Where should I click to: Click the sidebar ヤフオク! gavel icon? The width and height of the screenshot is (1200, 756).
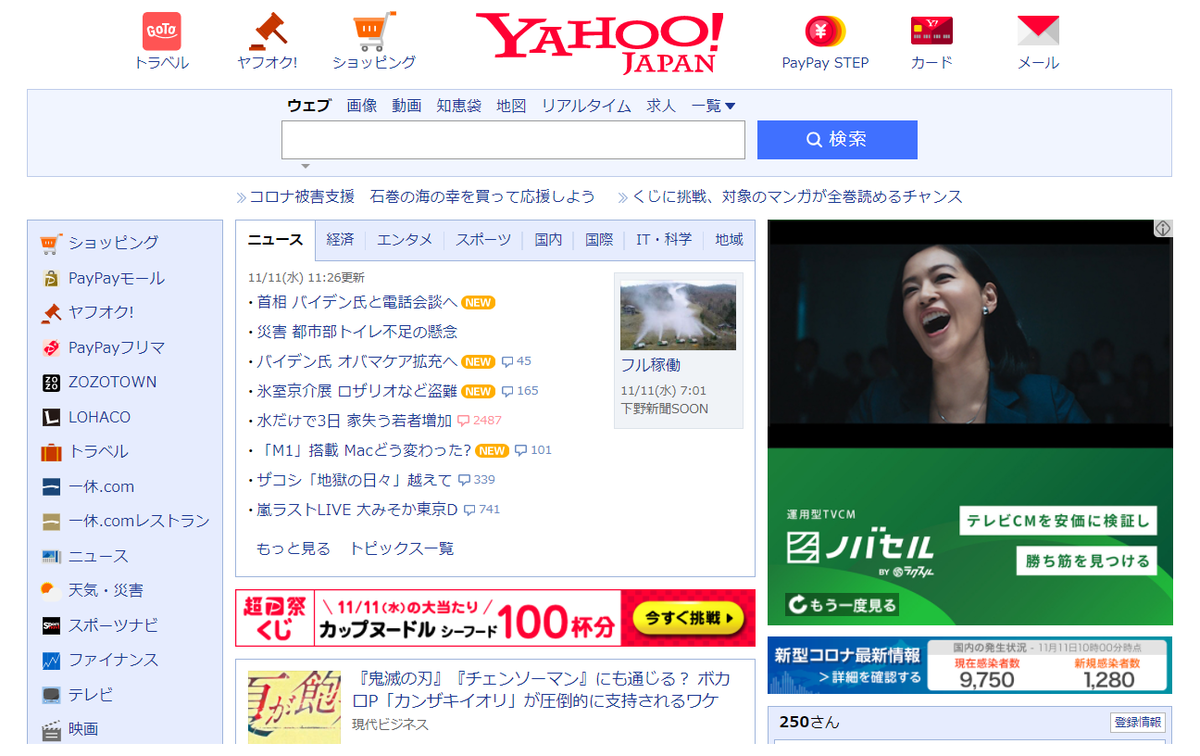coord(51,312)
